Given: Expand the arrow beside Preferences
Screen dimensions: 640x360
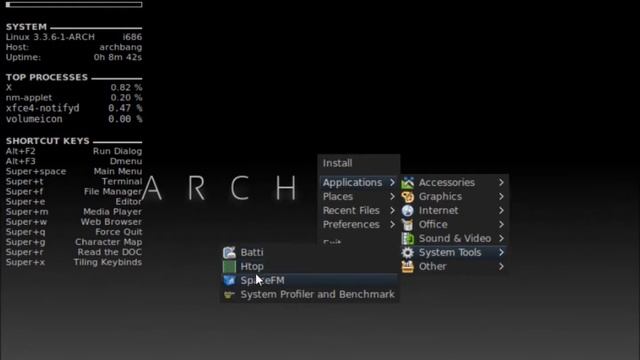Looking at the screenshot, I should click(x=392, y=224).
